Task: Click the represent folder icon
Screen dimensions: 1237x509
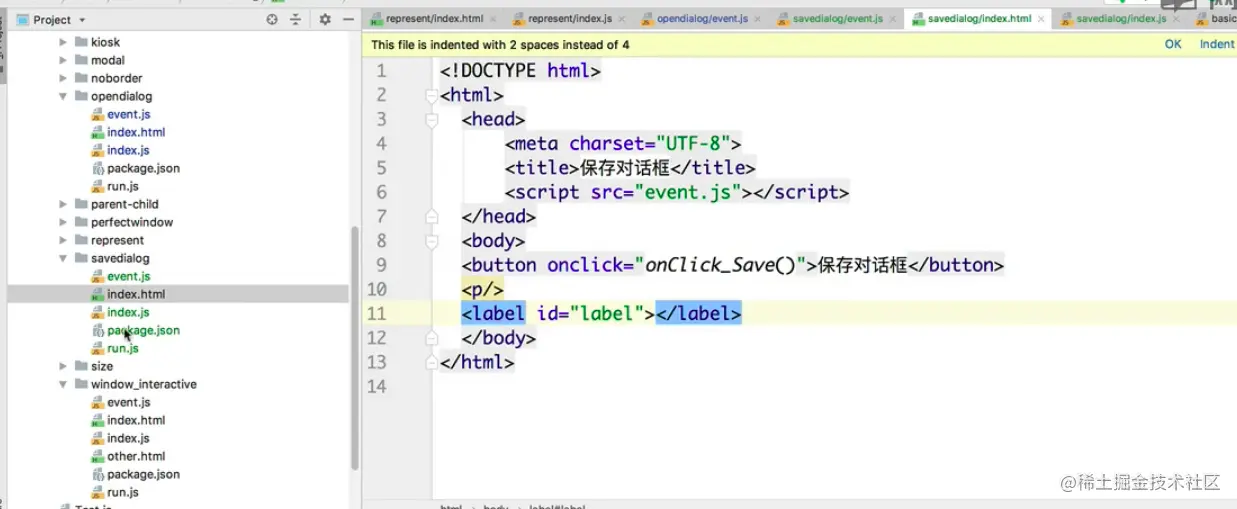Action: click(81, 240)
